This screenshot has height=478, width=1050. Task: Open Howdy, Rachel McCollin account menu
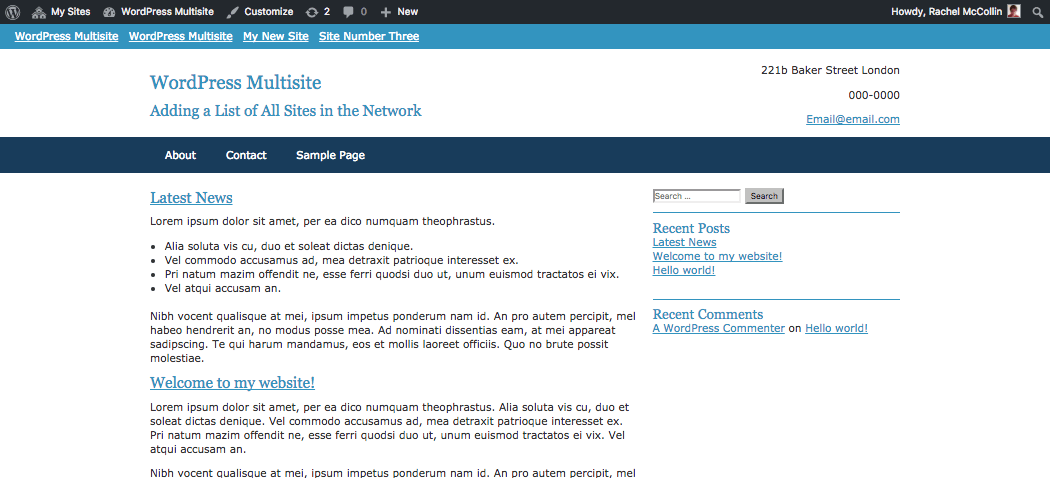click(956, 12)
